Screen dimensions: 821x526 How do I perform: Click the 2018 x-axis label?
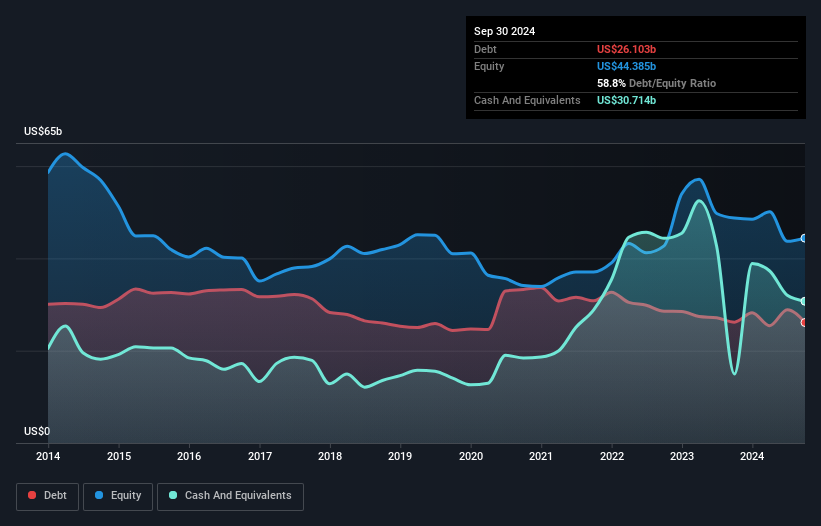pos(330,456)
